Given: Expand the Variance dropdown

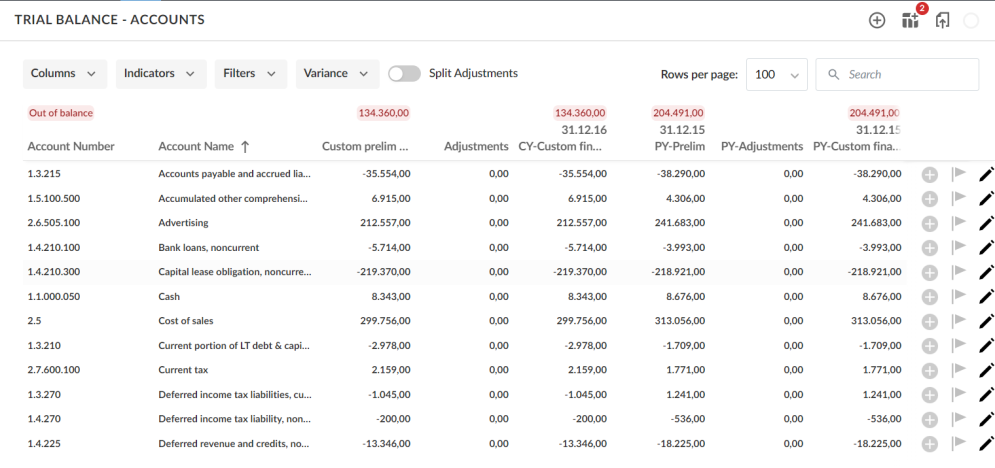Looking at the screenshot, I should point(337,74).
